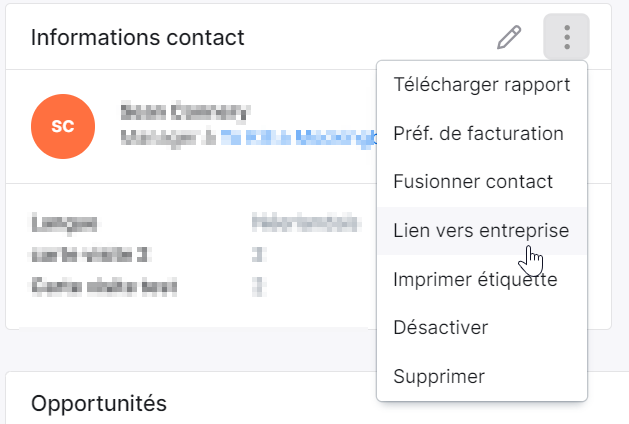Click the Informations contact heading
Viewport: 629px width, 424px height.
138,38
